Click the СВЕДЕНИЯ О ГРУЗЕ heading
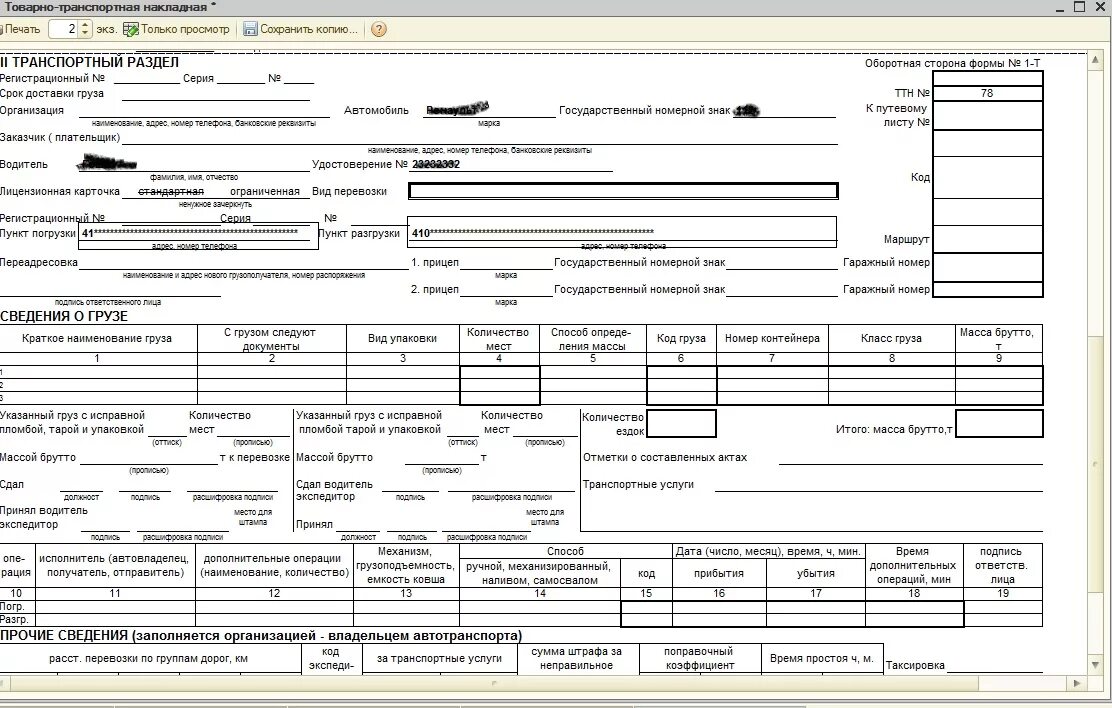This screenshot has width=1112, height=708. [x=64, y=316]
